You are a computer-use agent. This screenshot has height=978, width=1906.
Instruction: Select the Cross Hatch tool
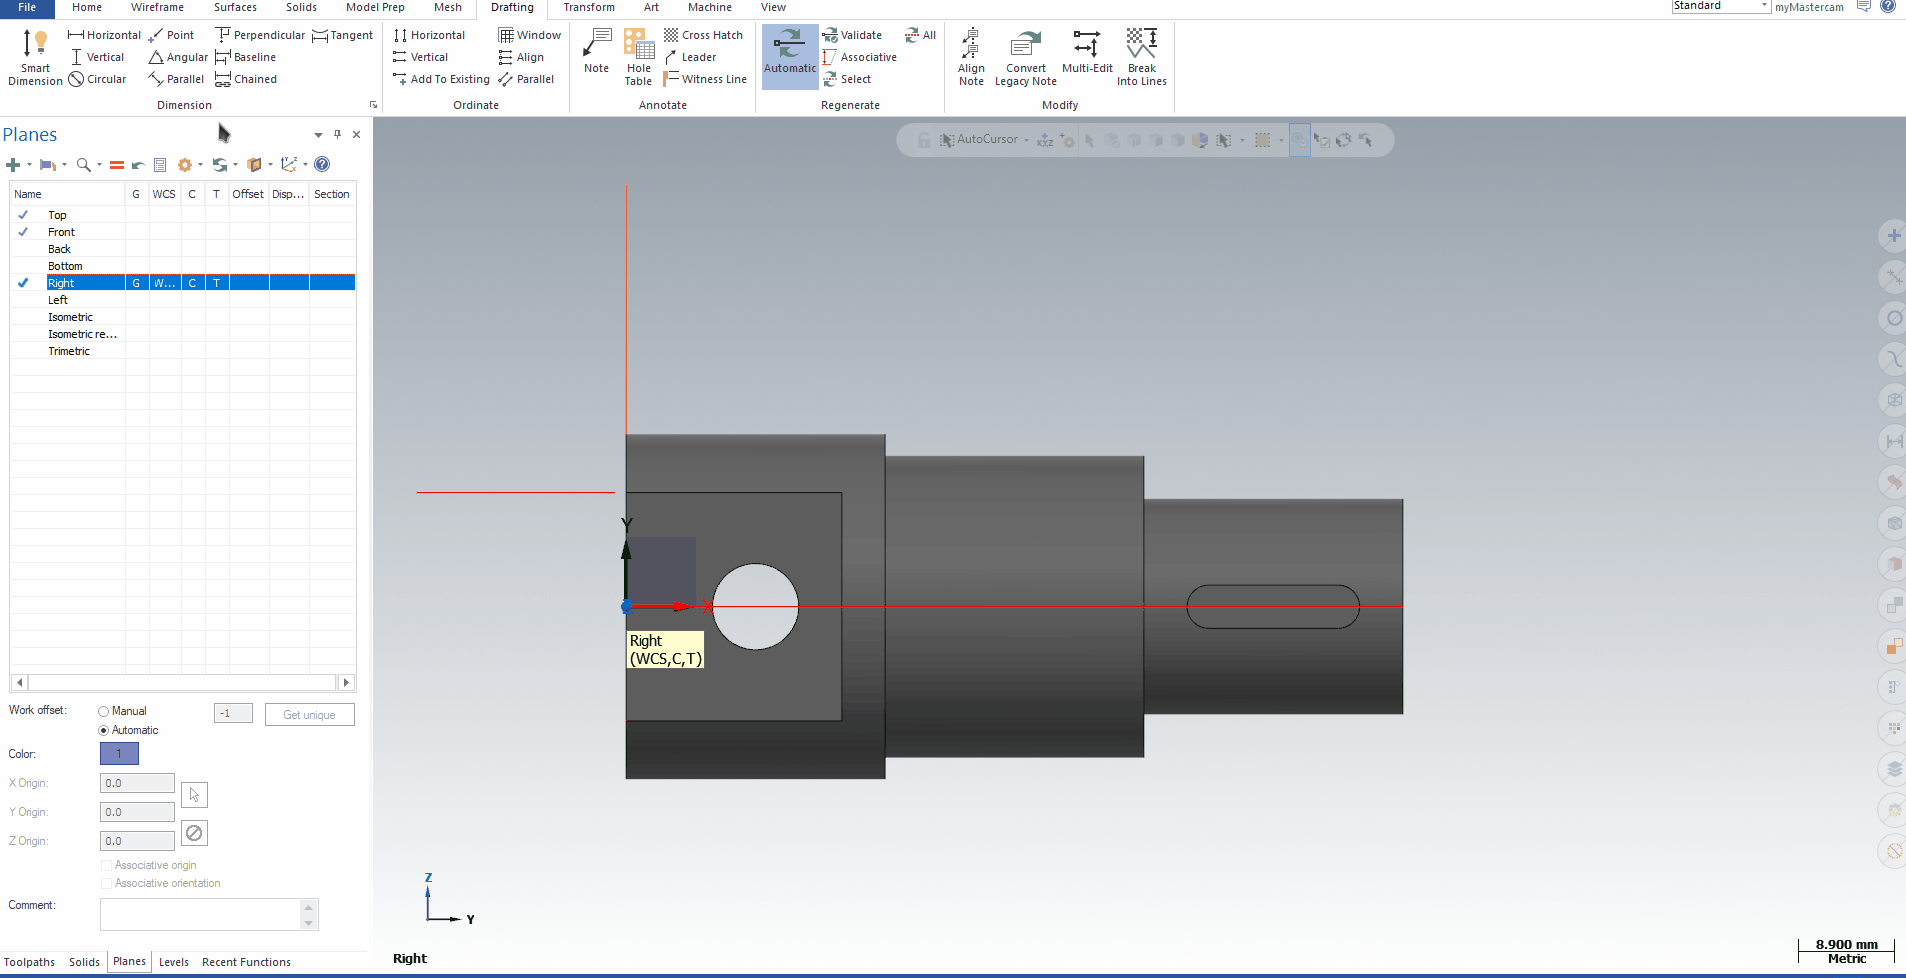[x=703, y=35]
